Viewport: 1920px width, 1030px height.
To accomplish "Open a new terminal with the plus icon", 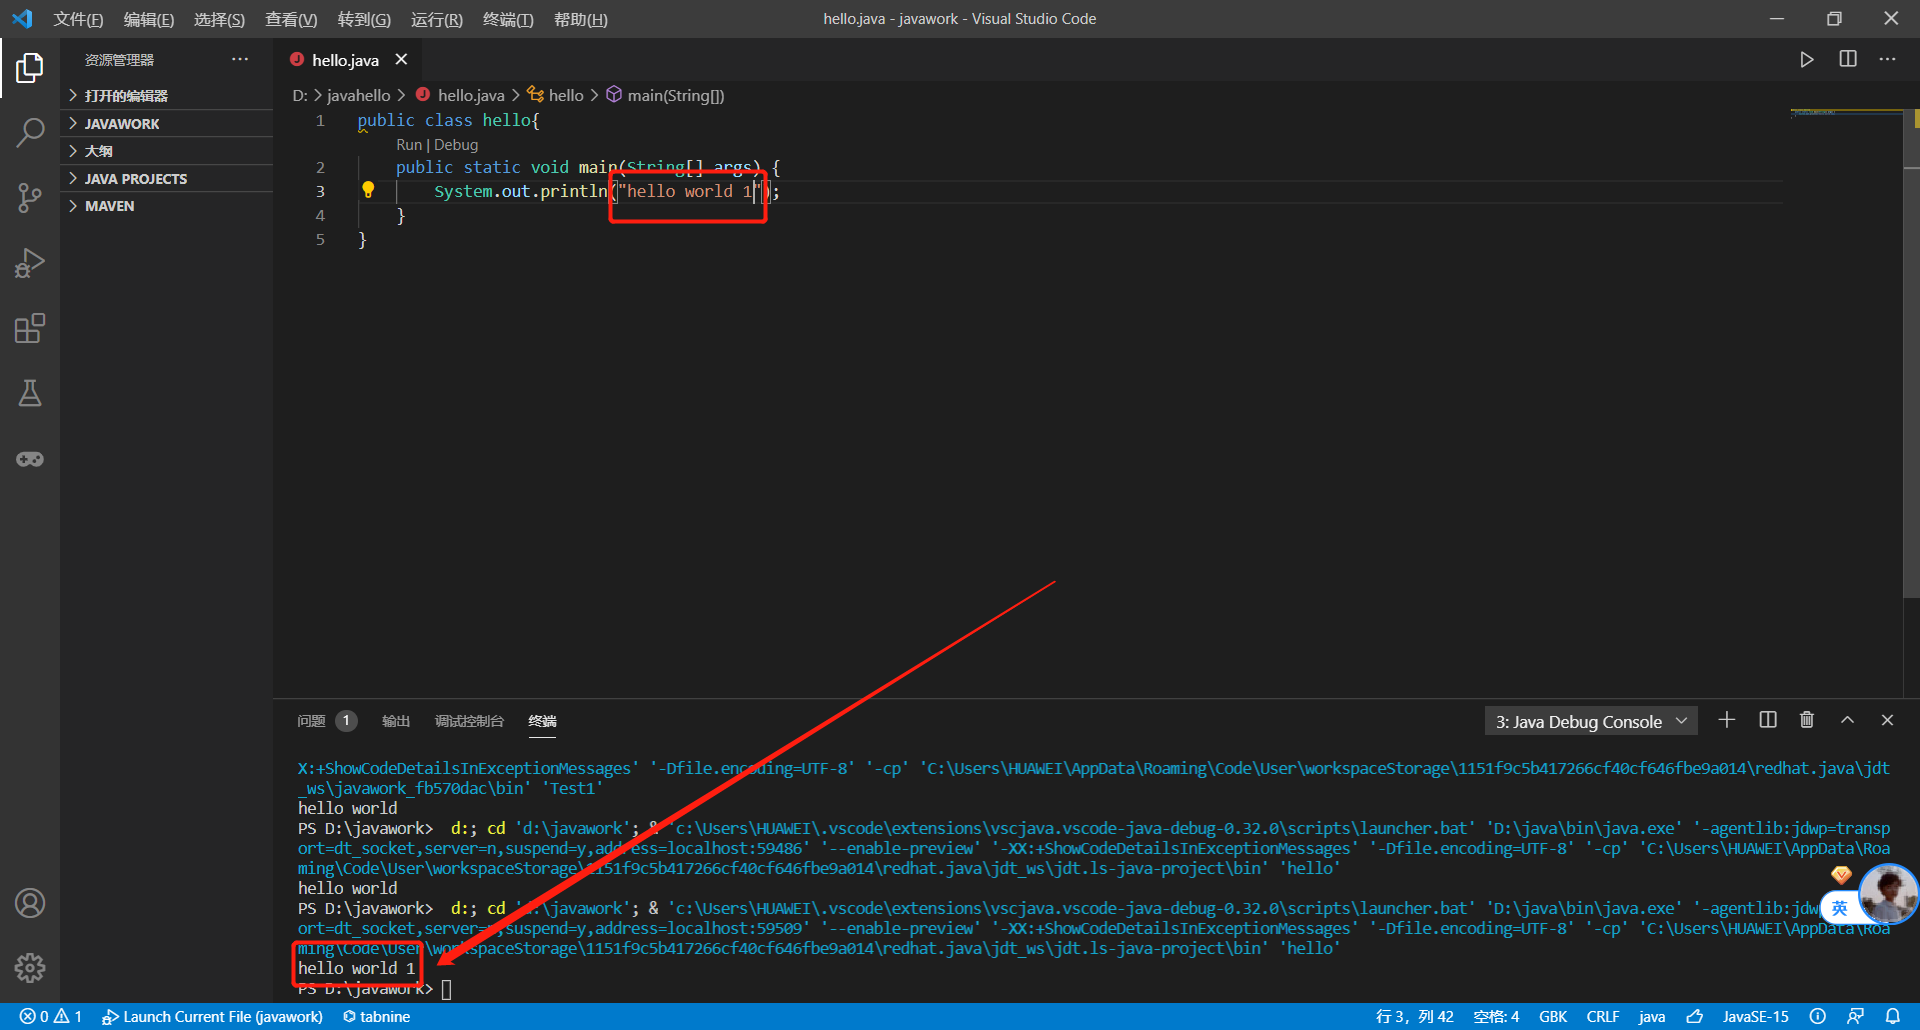I will [x=1726, y=720].
